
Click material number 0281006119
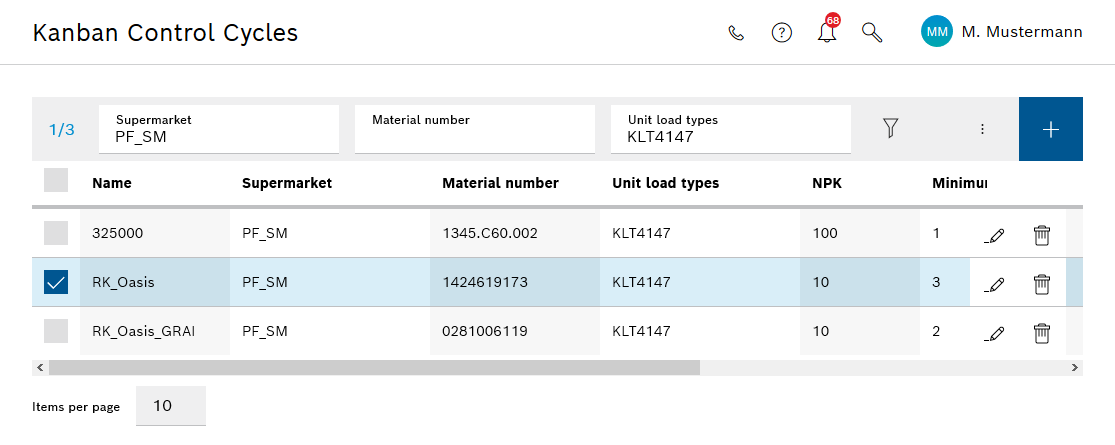point(485,331)
